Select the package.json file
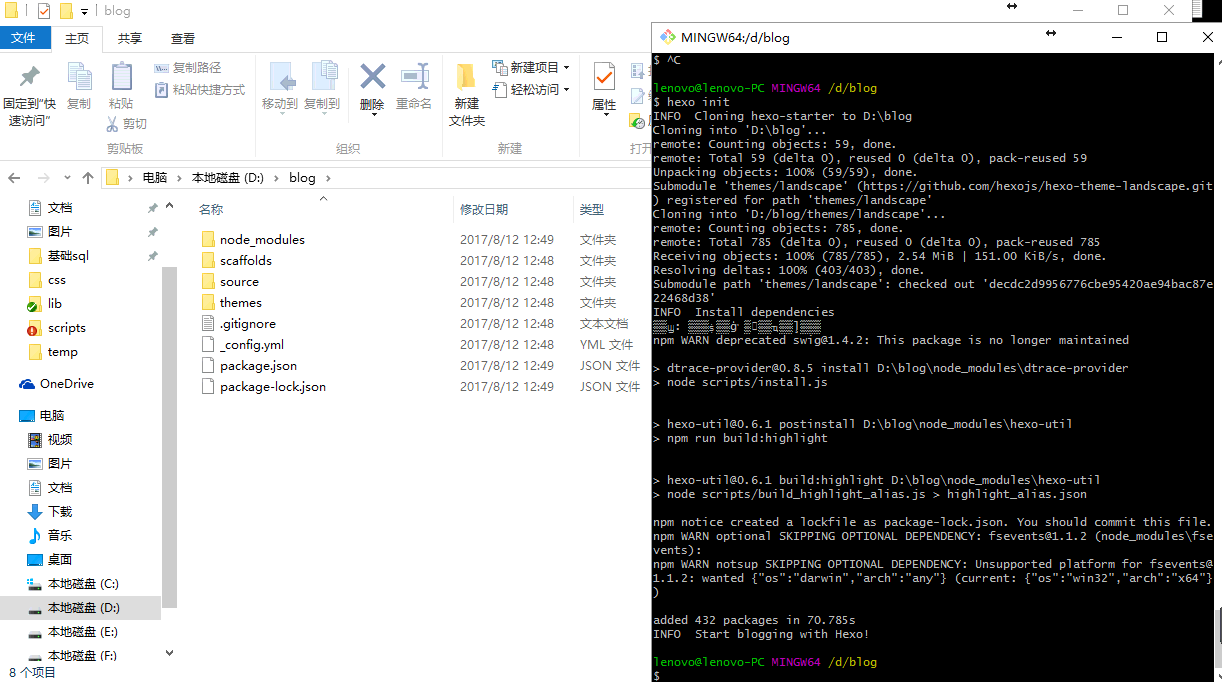The width and height of the screenshot is (1222, 682). [258, 366]
